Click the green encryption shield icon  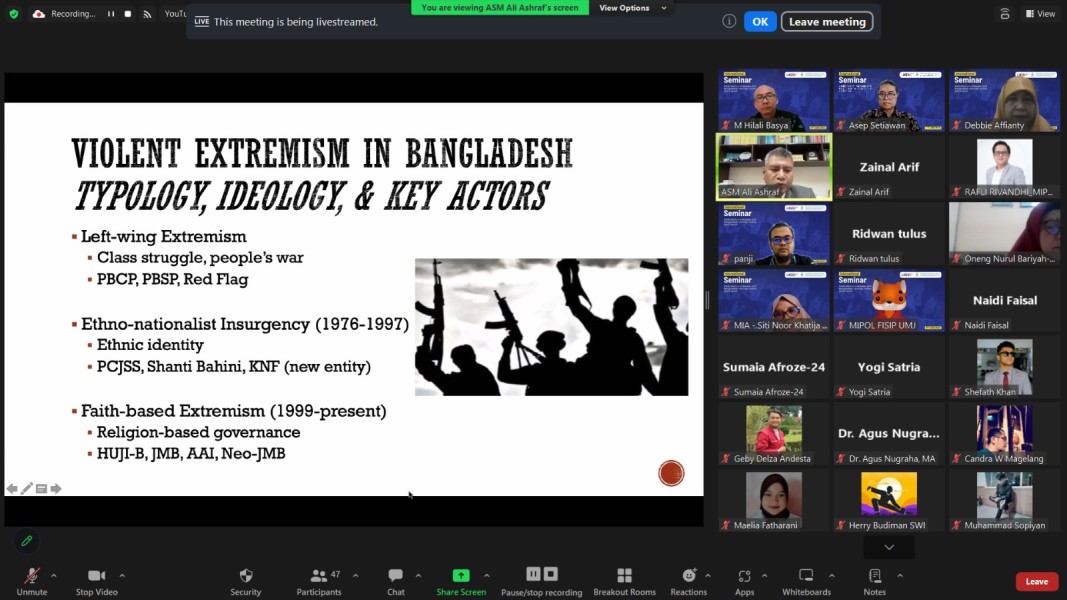[x=14, y=14]
